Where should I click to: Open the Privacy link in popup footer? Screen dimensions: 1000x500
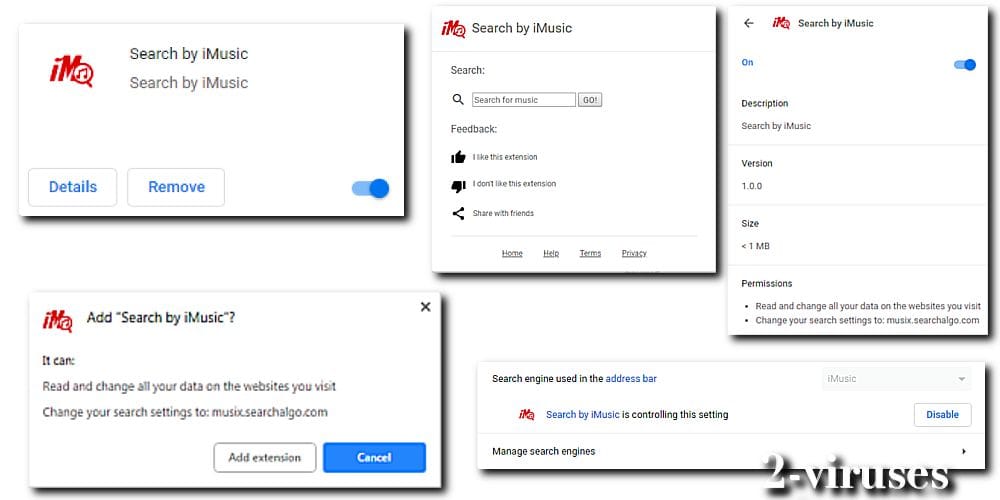point(634,253)
